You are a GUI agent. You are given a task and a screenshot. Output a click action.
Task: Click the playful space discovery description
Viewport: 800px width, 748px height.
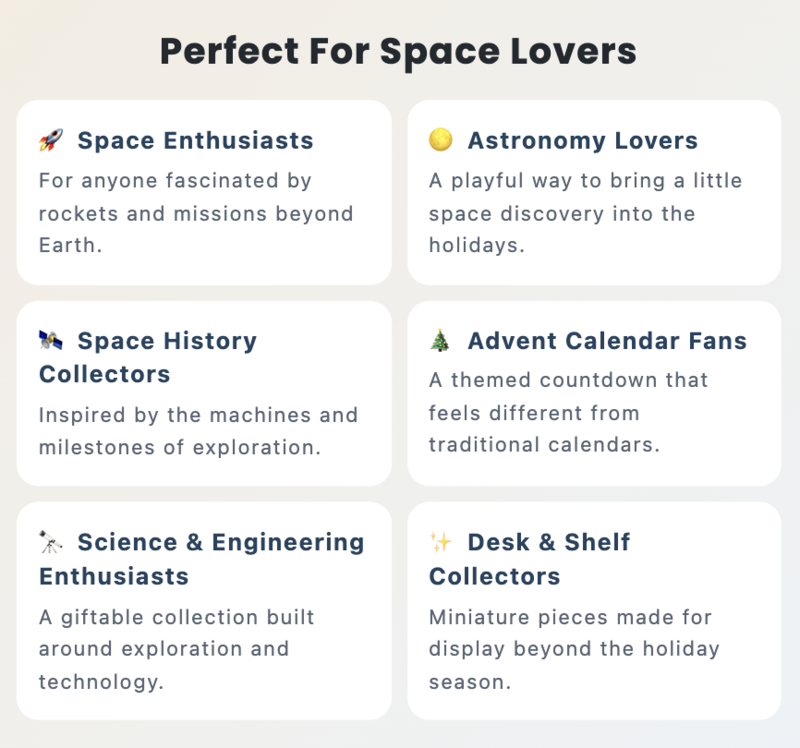coord(585,213)
